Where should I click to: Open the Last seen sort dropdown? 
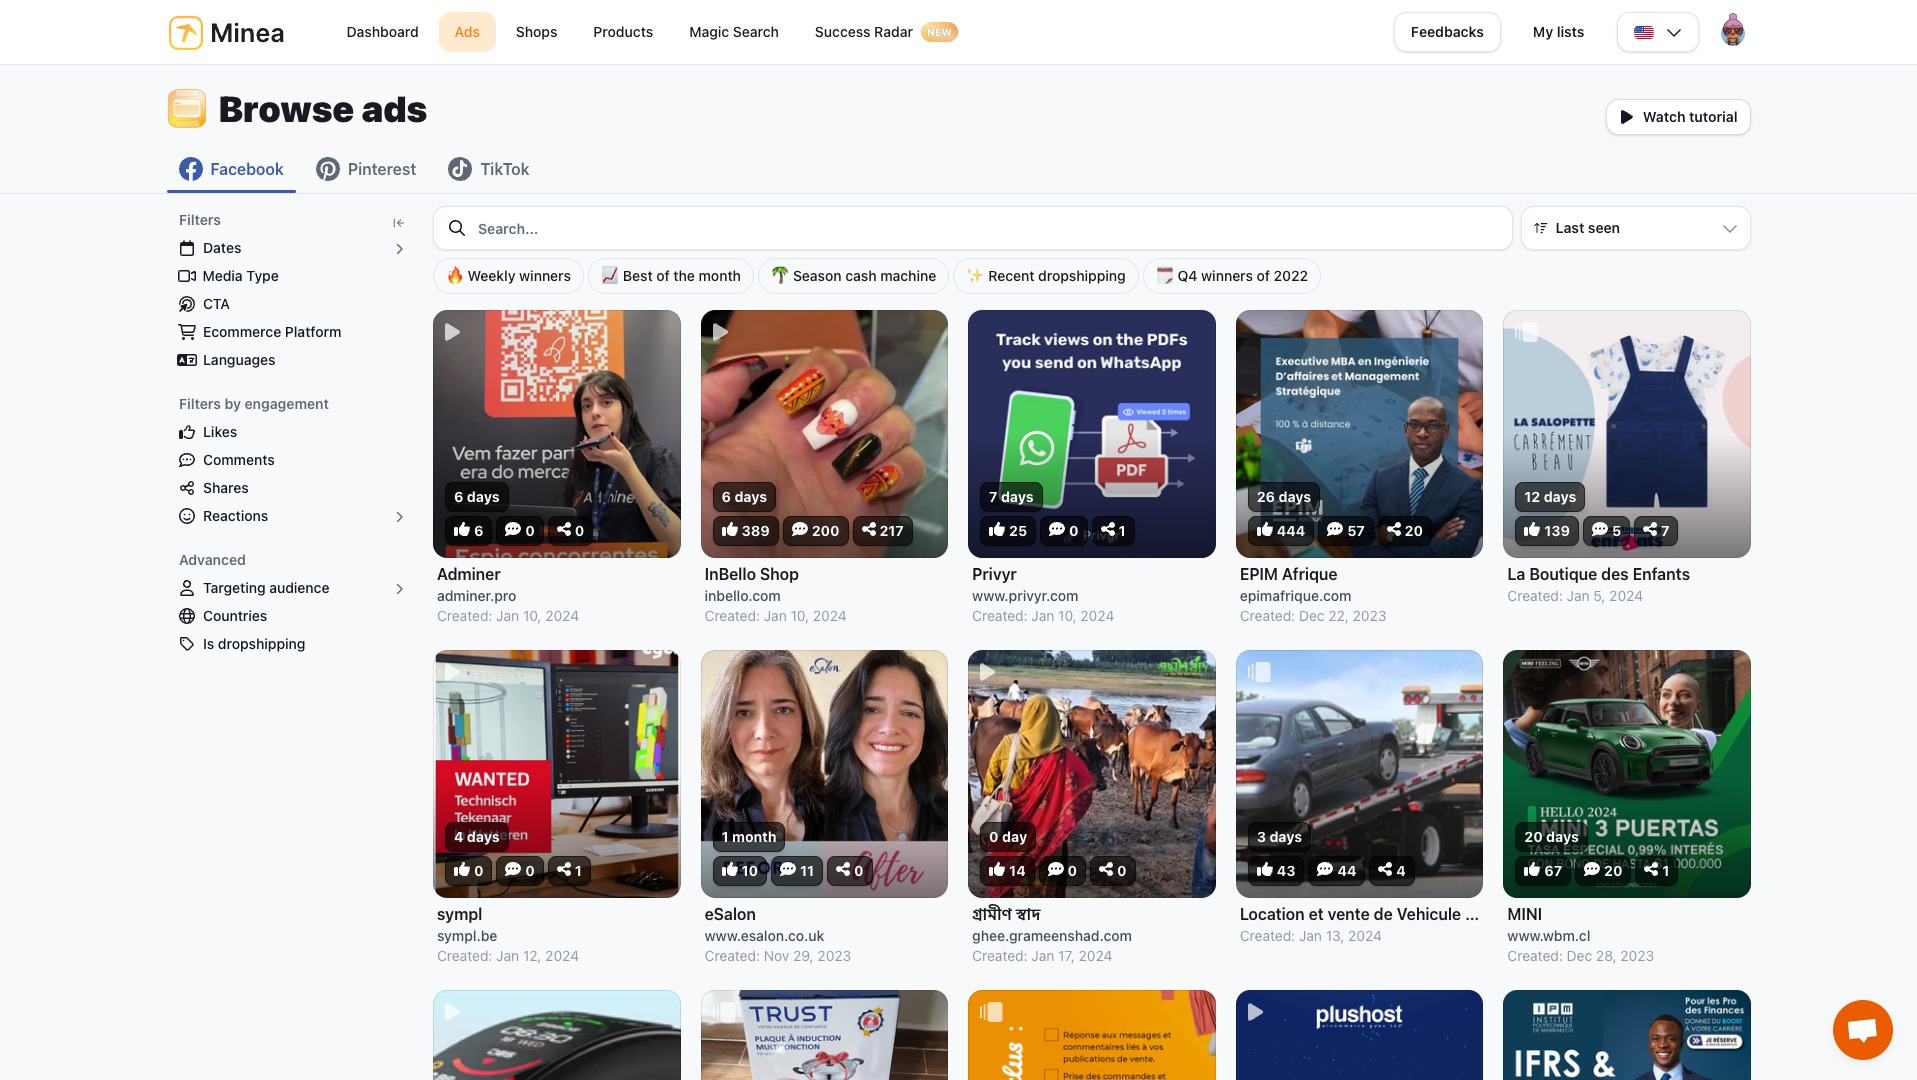pos(1635,228)
